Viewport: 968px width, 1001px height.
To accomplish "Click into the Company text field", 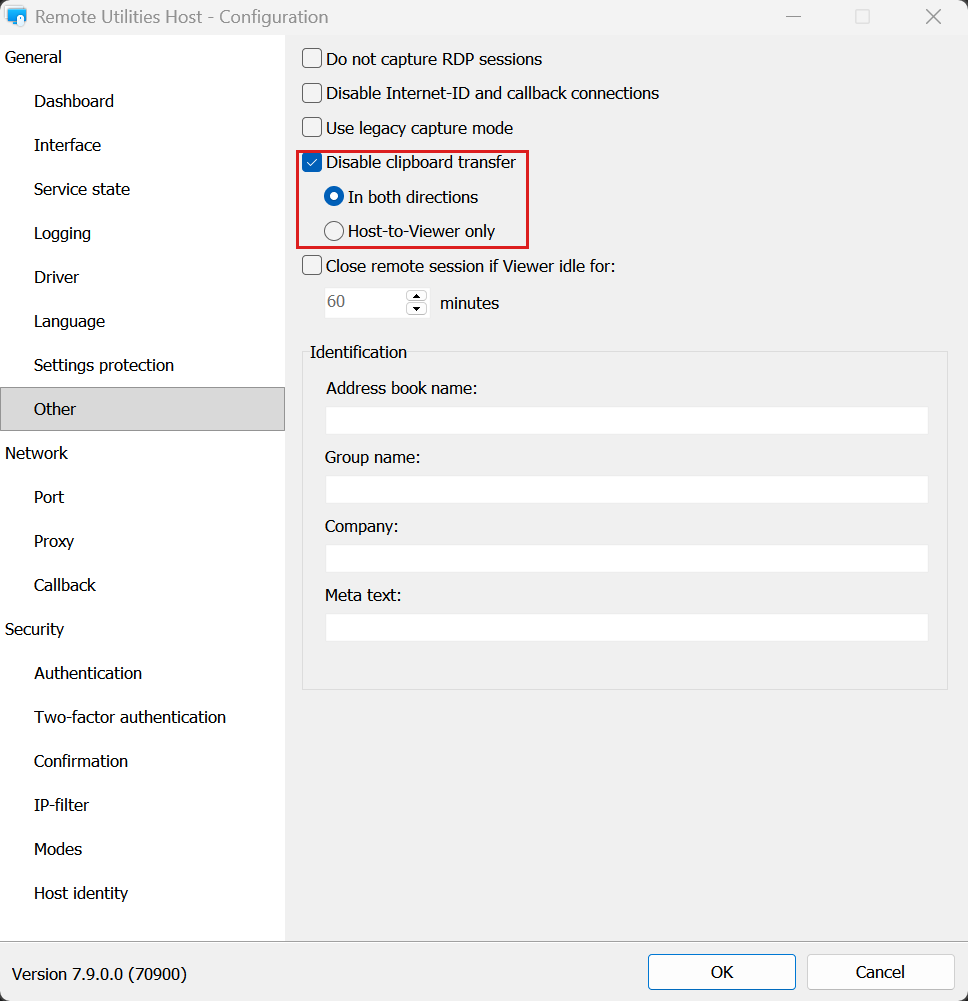I will pos(626,559).
